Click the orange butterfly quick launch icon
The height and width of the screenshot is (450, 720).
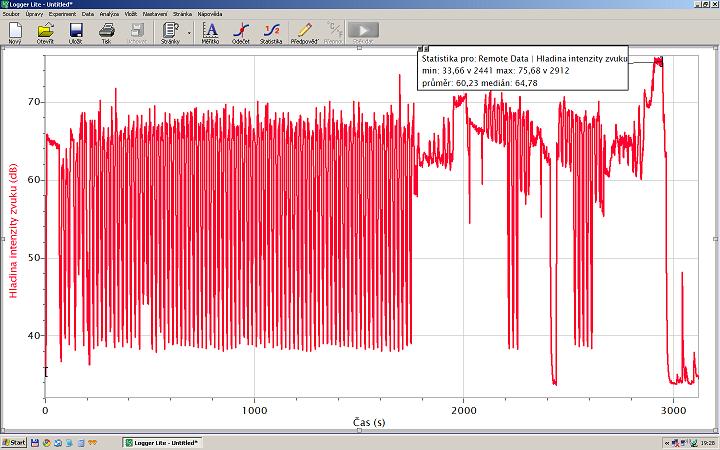tap(92, 443)
